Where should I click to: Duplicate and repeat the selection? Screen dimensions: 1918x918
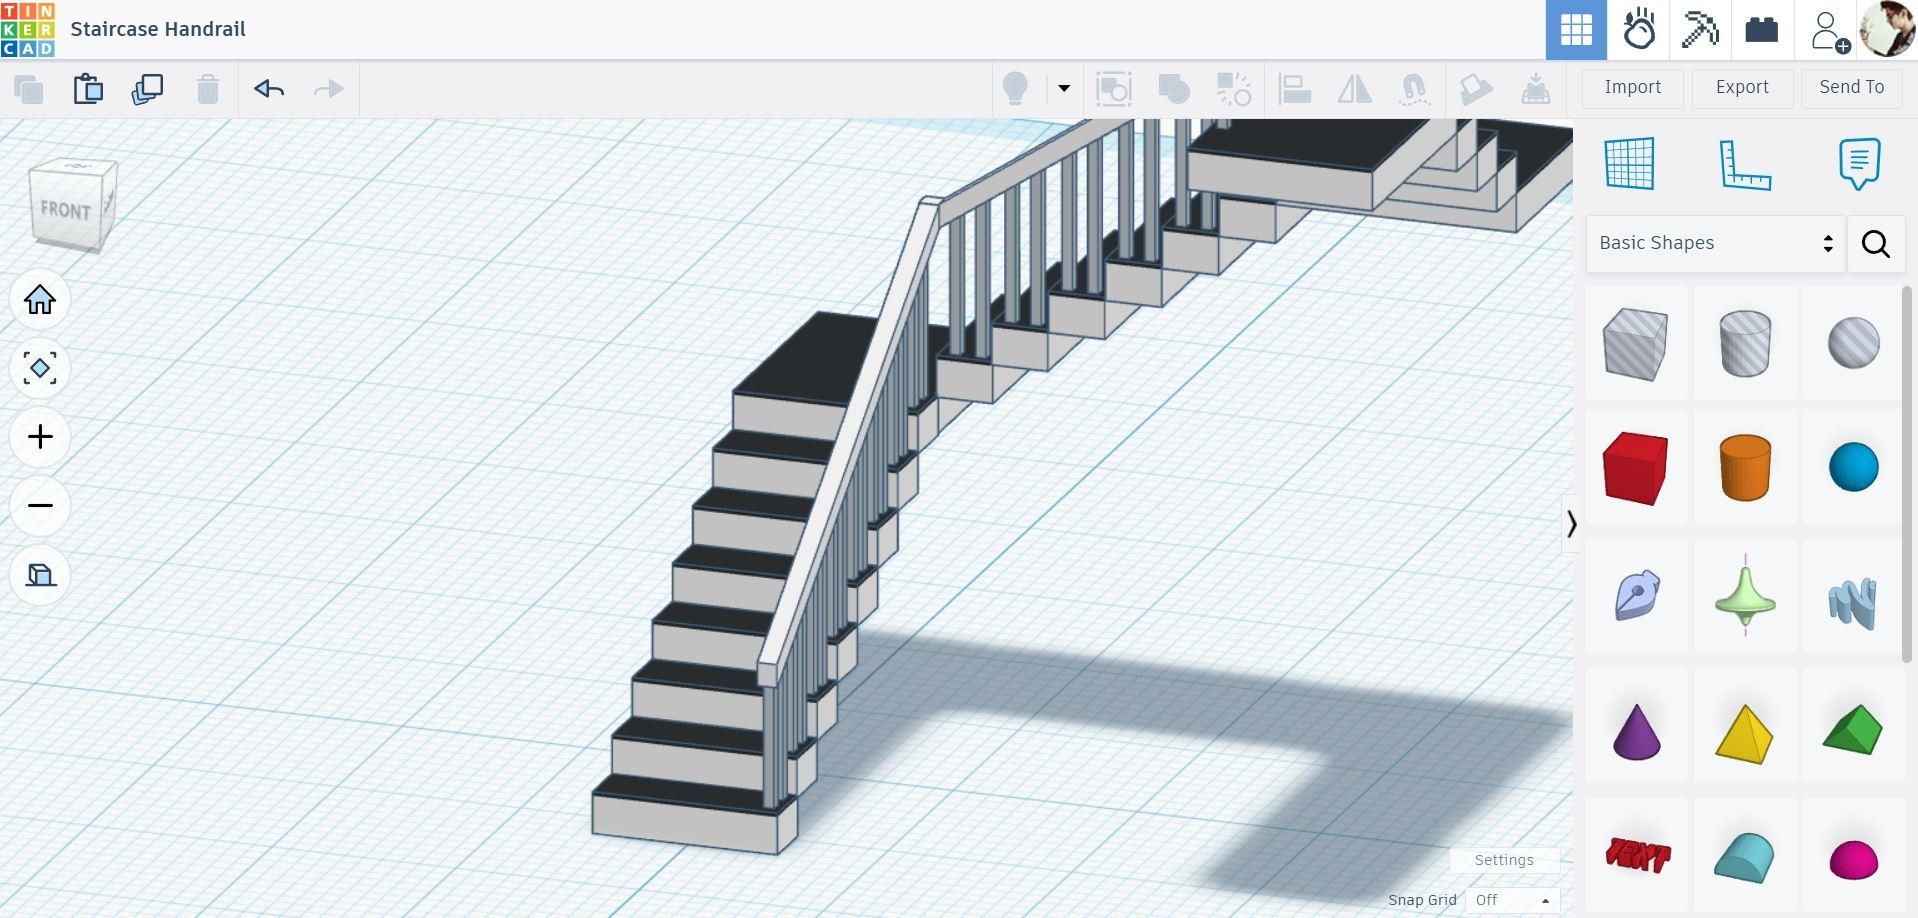[147, 89]
